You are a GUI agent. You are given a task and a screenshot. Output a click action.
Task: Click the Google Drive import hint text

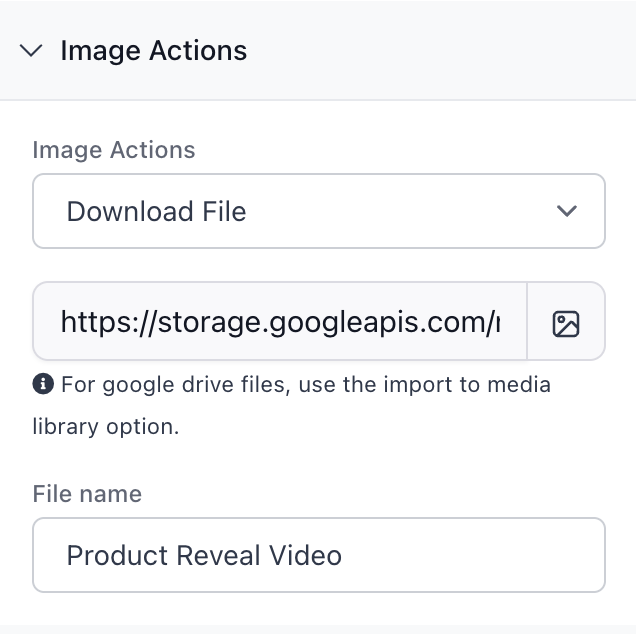[305, 384]
